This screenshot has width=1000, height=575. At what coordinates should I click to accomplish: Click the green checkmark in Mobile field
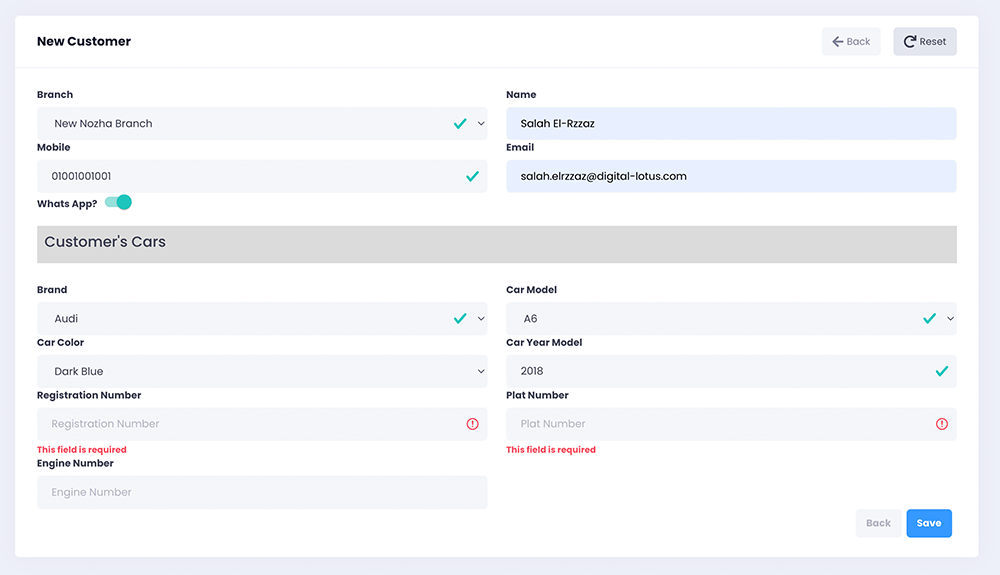tap(472, 176)
